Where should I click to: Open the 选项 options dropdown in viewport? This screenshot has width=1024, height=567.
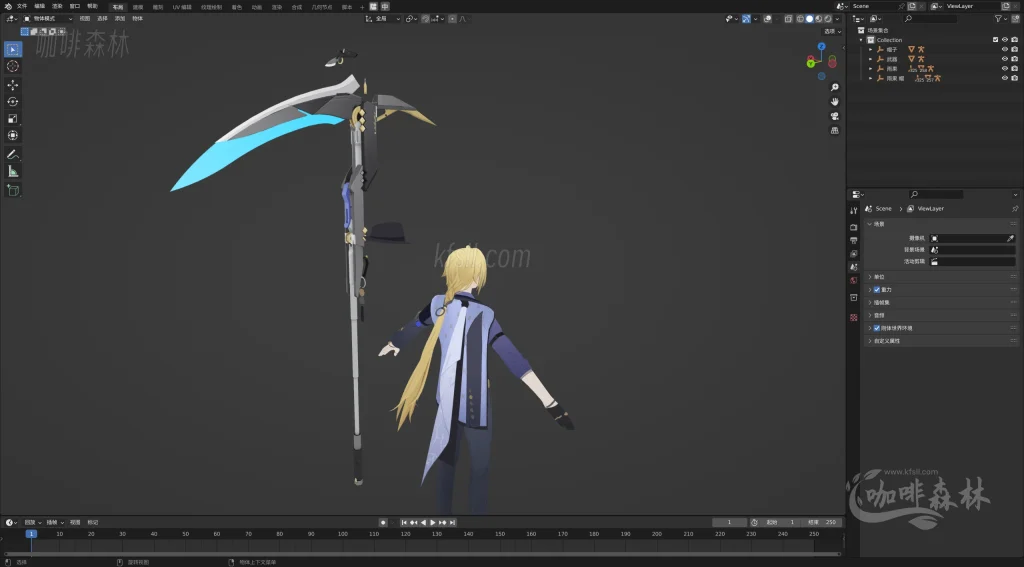pyautogui.click(x=833, y=31)
